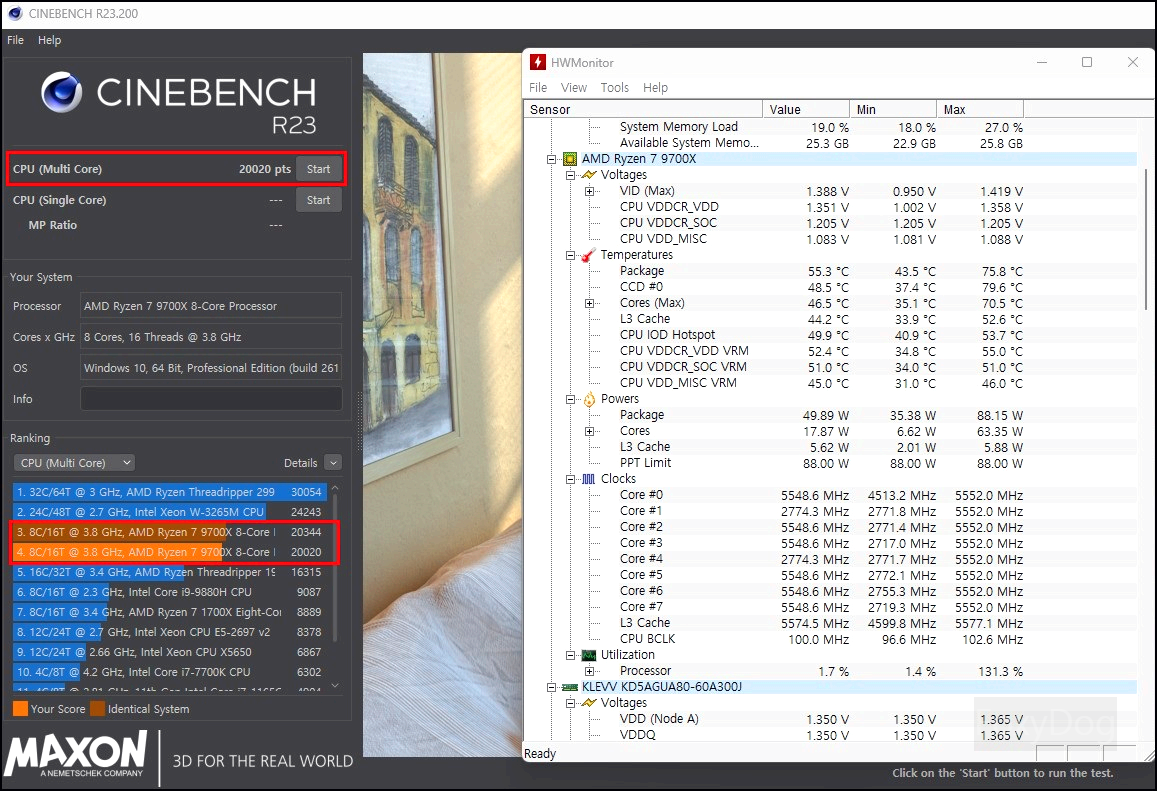Expand the ranking Details dropdown arrow
The width and height of the screenshot is (1157, 791).
click(x=334, y=463)
